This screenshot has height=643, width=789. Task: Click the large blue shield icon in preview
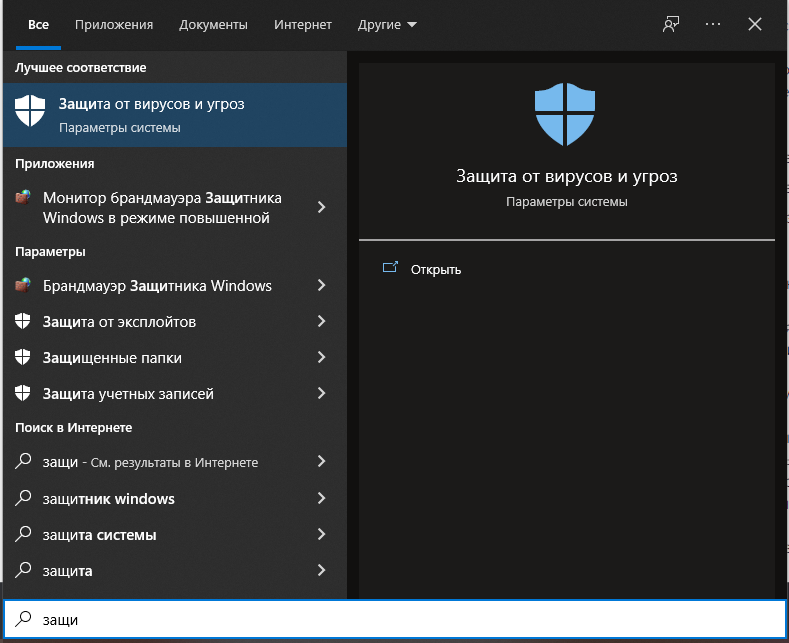pyautogui.click(x=565, y=114)
